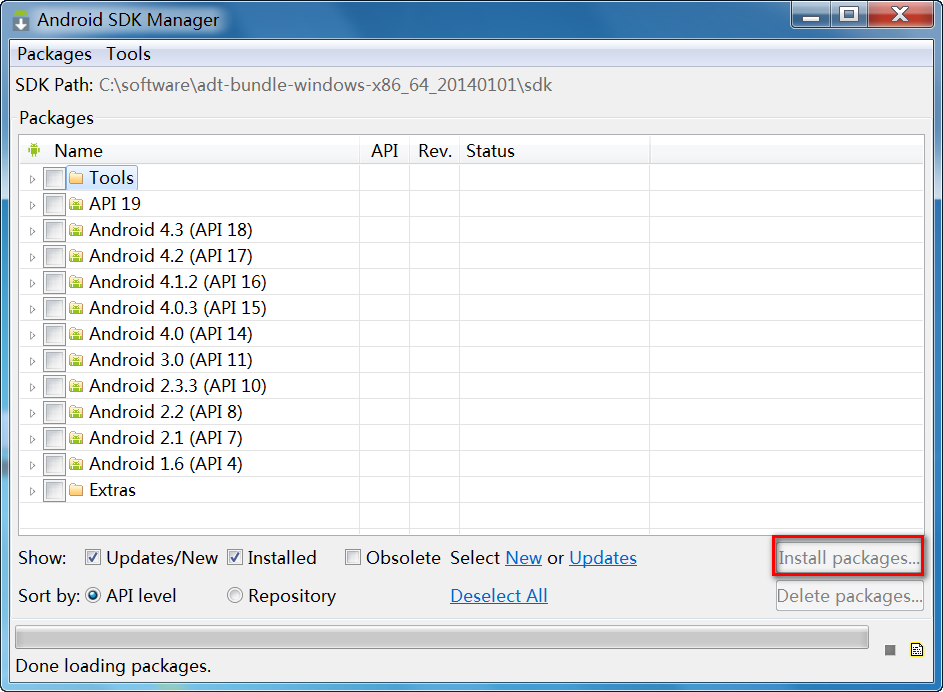The height and width of the screenshot is (692, 943).
Task: Check the Tools package checkbox
Action: [x=54, y=179]
